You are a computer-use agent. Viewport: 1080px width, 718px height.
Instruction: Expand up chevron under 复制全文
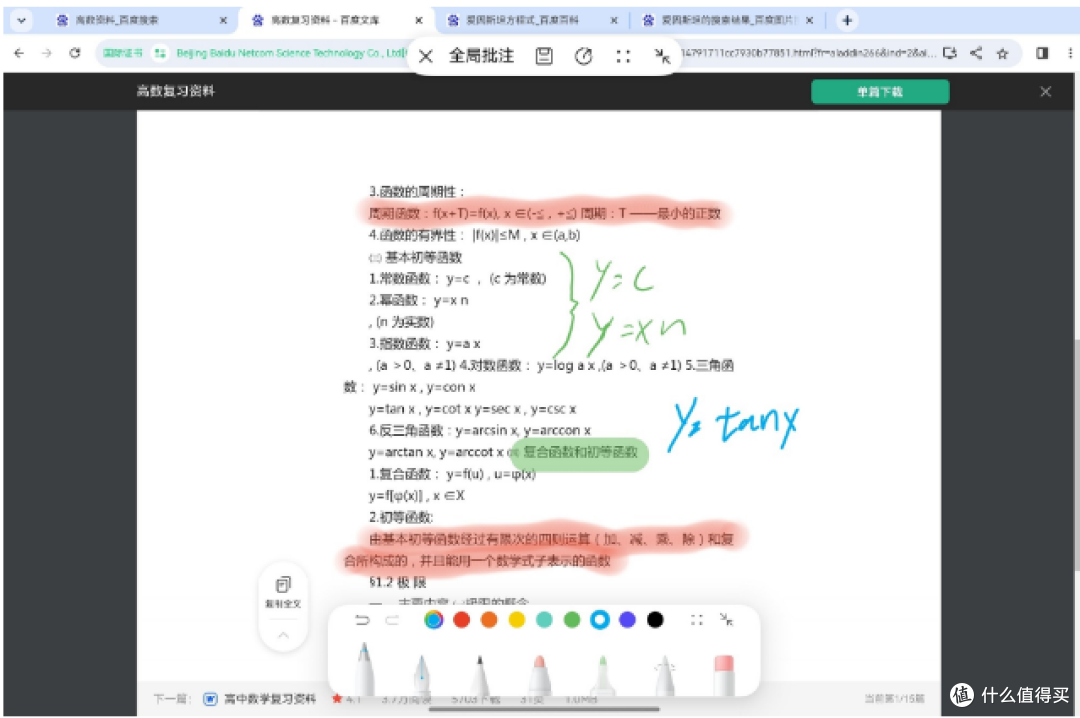(x=283, y=635)
